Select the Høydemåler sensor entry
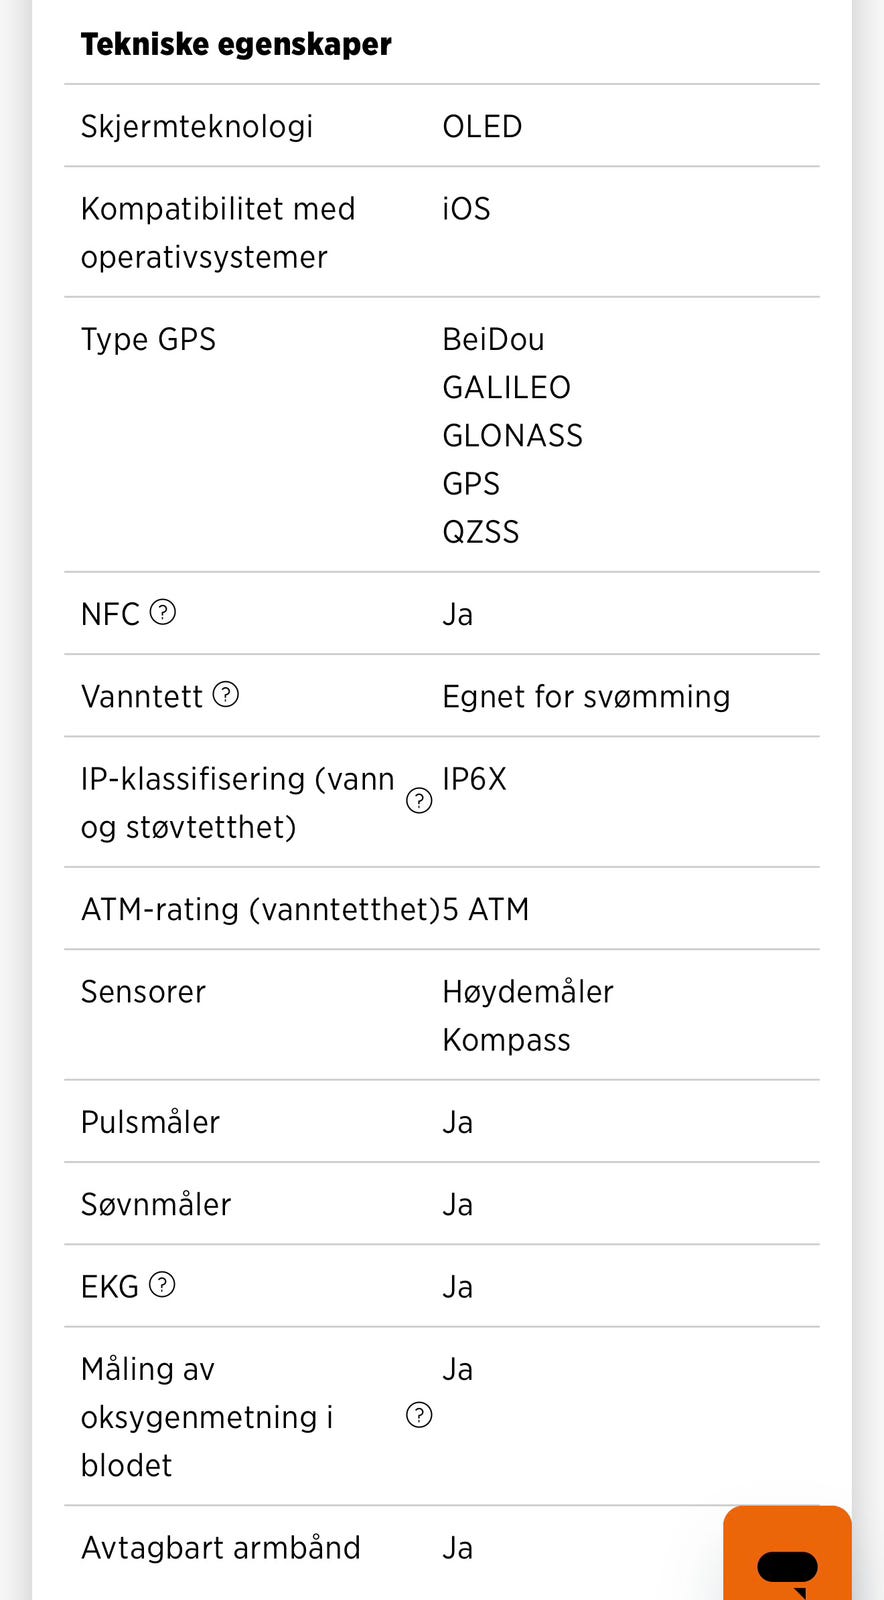884x1600 pixels. coord(528,991)
